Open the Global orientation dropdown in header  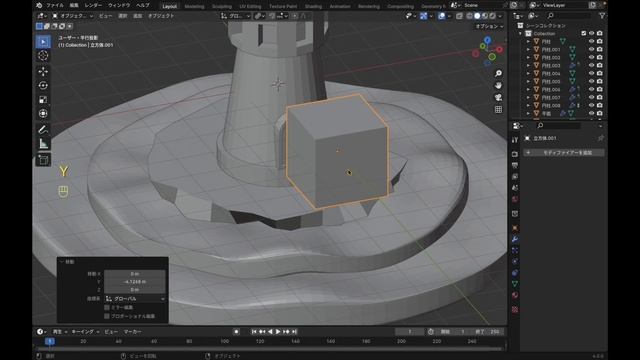click(236, 16)
